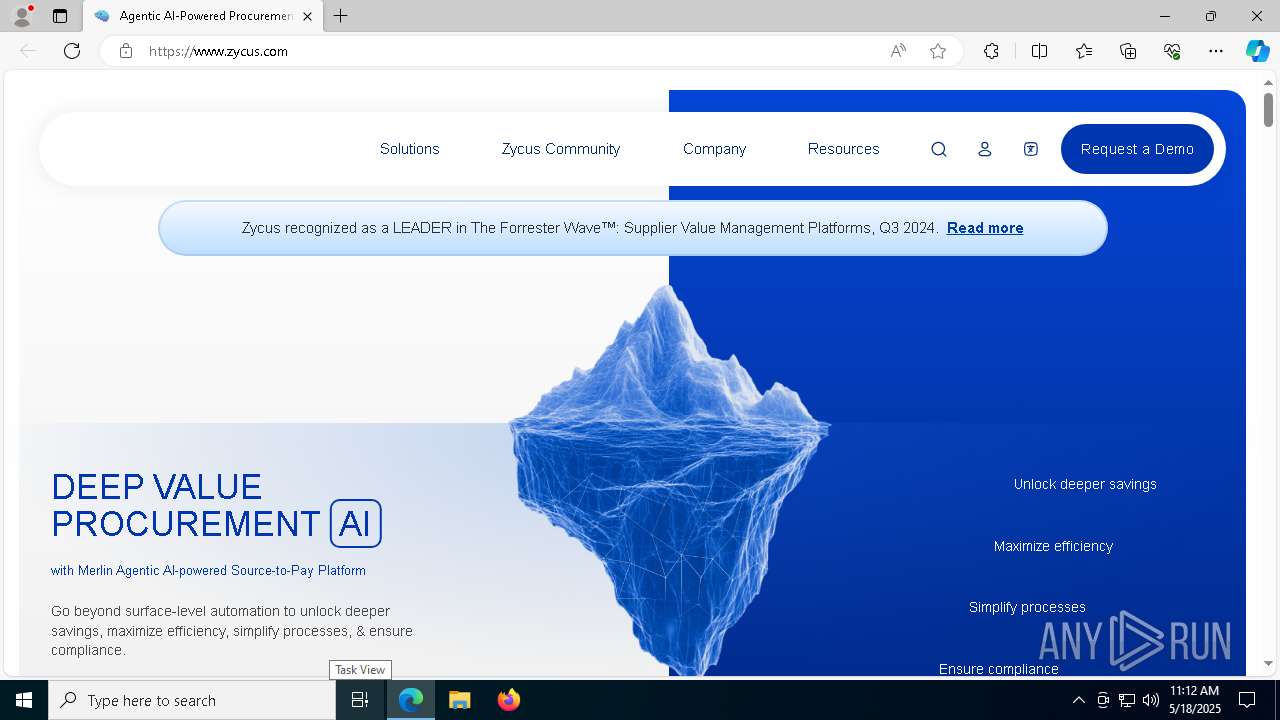1280x720 pixels.
Task: Click Request a Demo button
Action: point(1137,149)
